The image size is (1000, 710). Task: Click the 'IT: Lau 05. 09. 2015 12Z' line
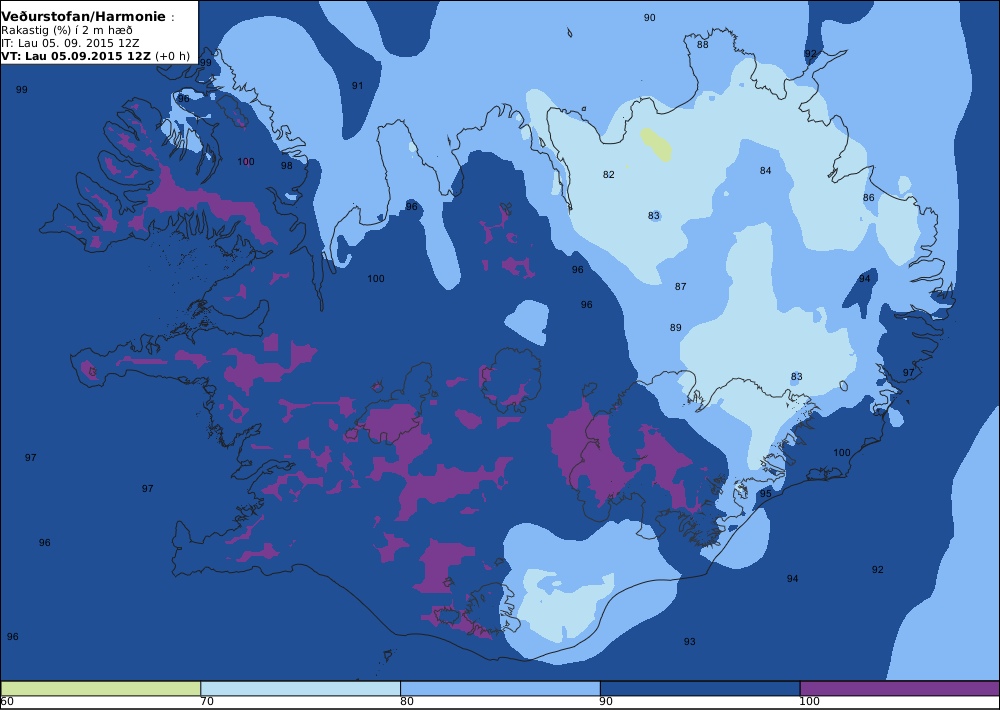[x=70, y=43]
